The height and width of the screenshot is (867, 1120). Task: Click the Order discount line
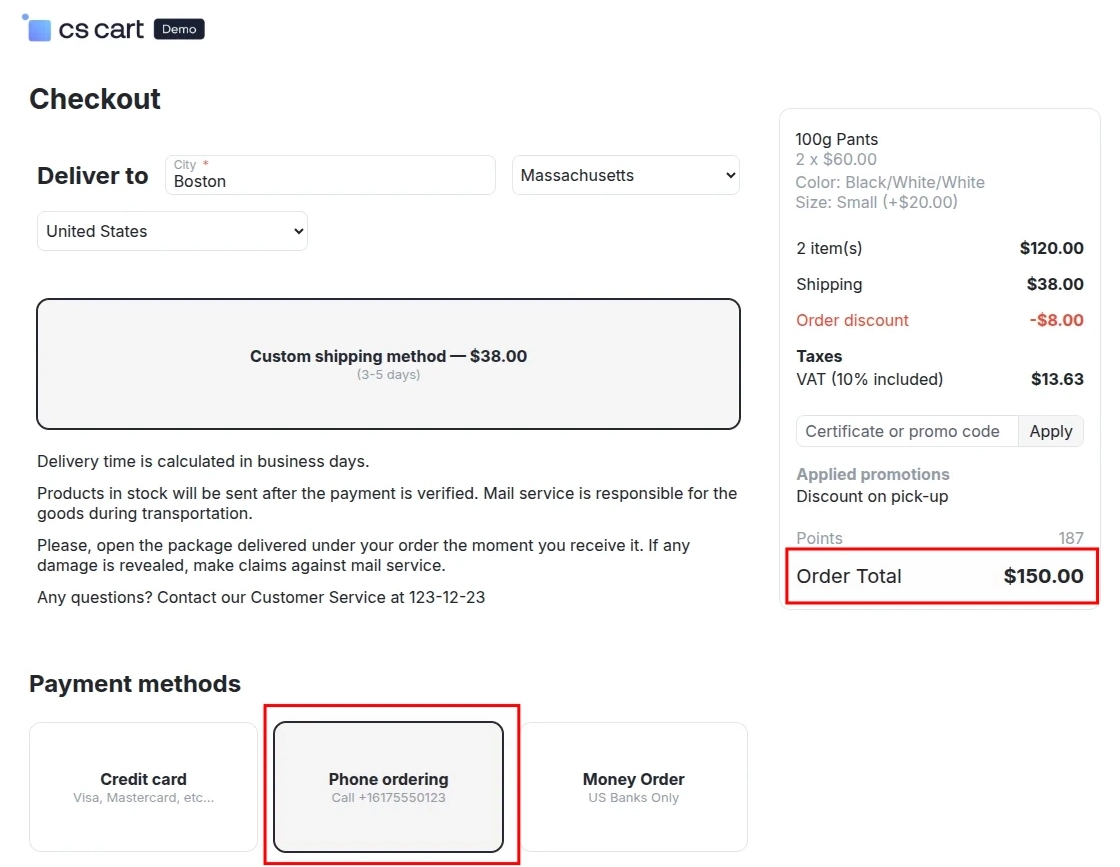(852, 320)
